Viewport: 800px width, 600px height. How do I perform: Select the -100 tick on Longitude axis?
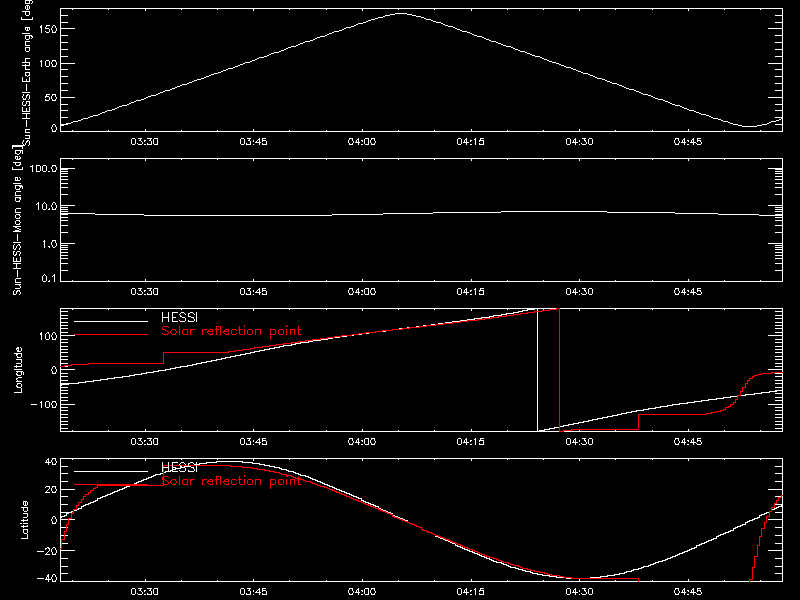click(x=44, y=404)
